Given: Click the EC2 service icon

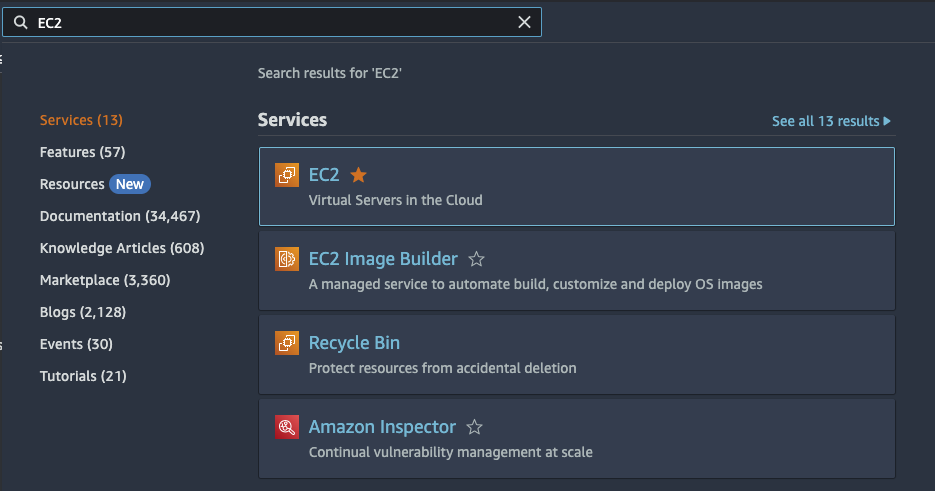Looking at the screenshot, I should 287,175.
